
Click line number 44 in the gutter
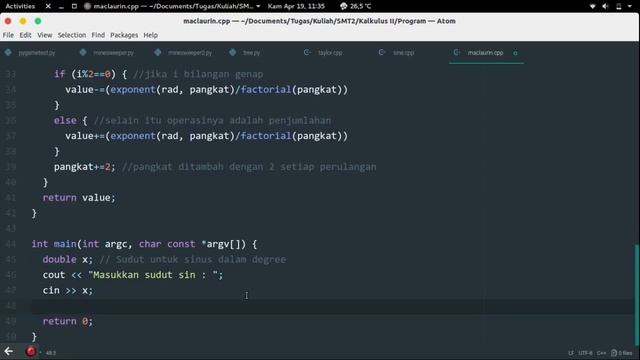click(x=11, y=244)
